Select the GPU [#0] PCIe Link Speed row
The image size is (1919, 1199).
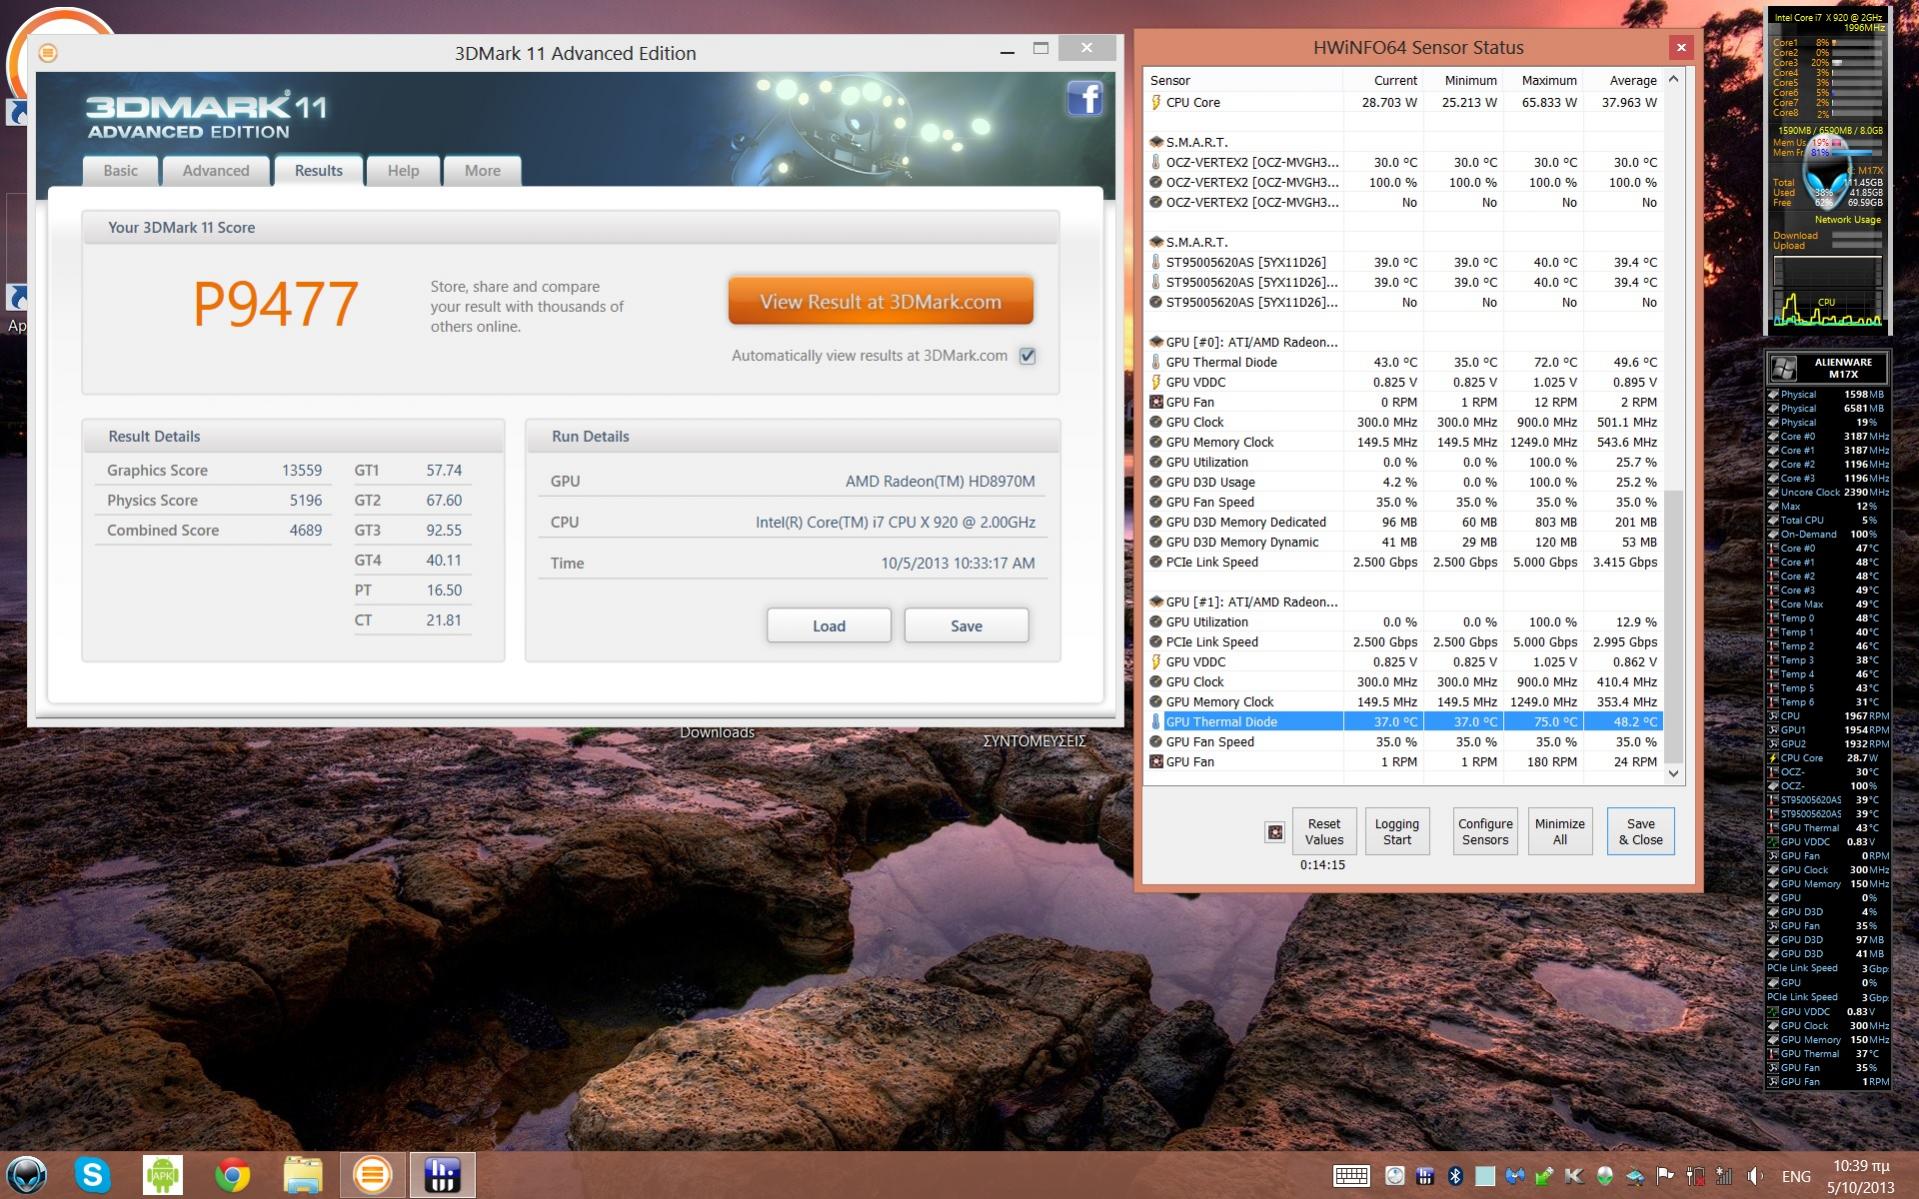click(x=1403, y=562)
